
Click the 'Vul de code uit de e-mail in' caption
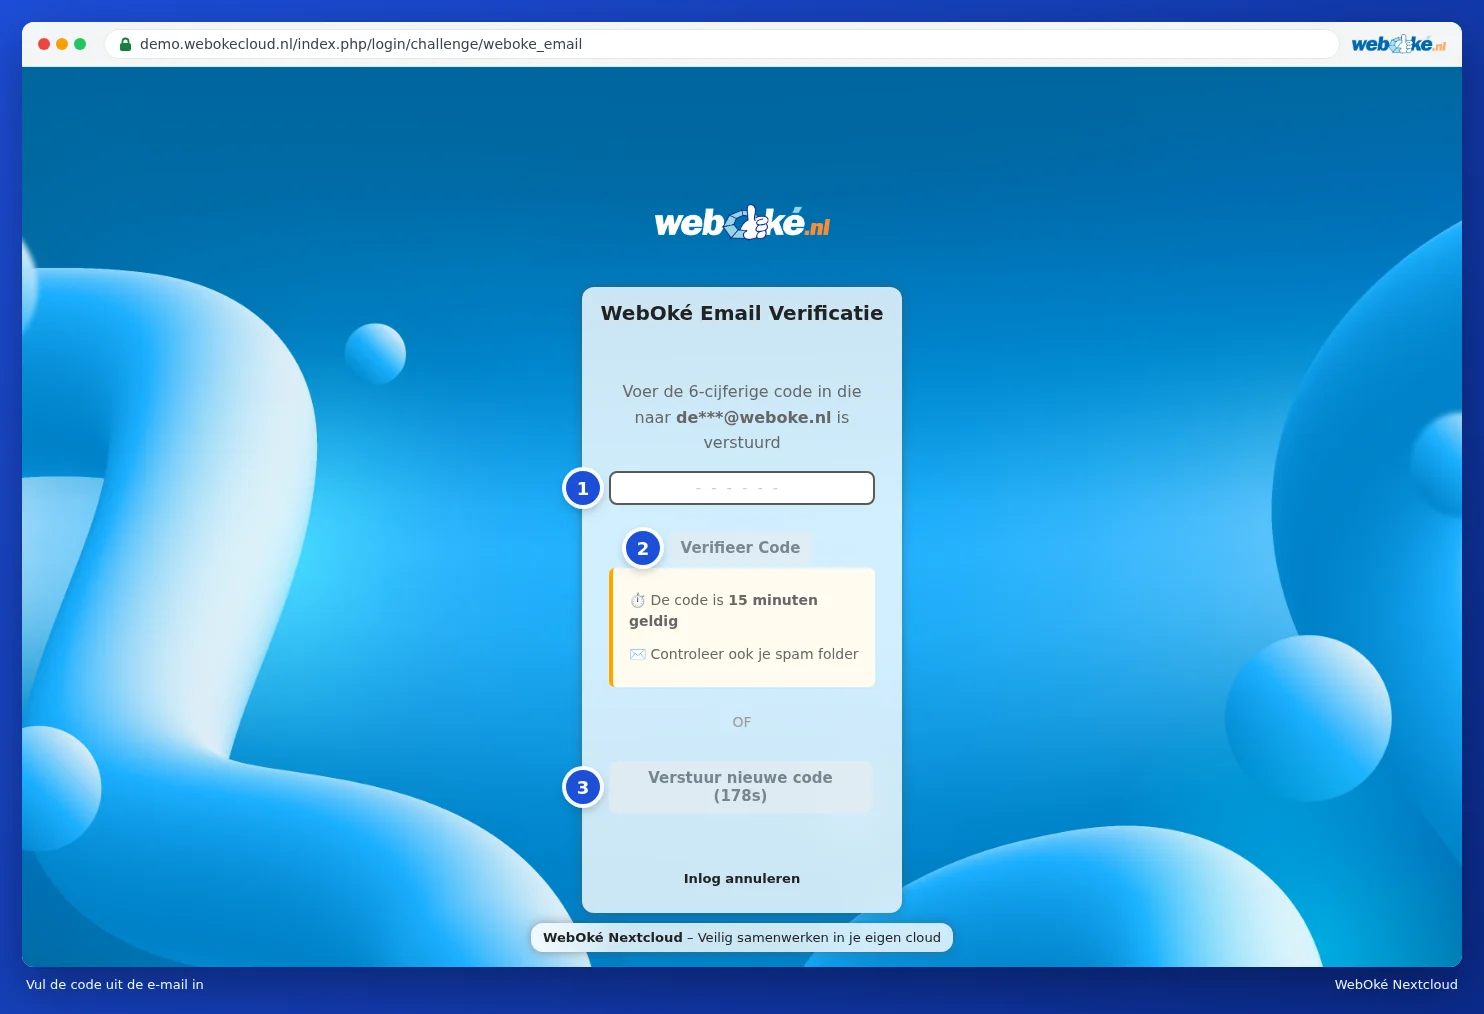coord(115,984)
